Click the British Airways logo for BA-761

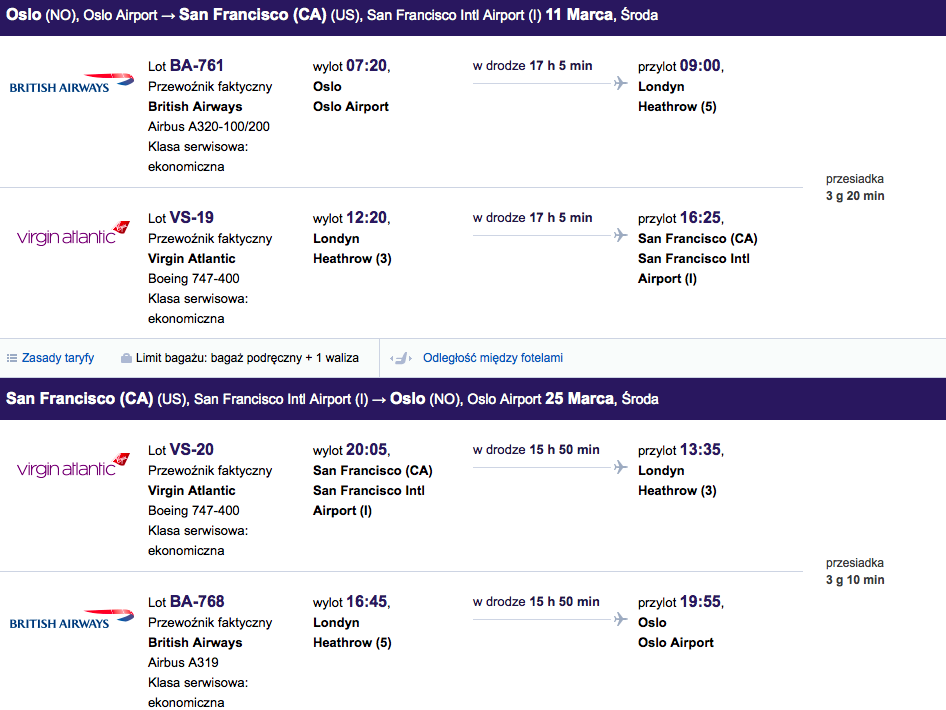pyautogui.click(x=72, y=83)
